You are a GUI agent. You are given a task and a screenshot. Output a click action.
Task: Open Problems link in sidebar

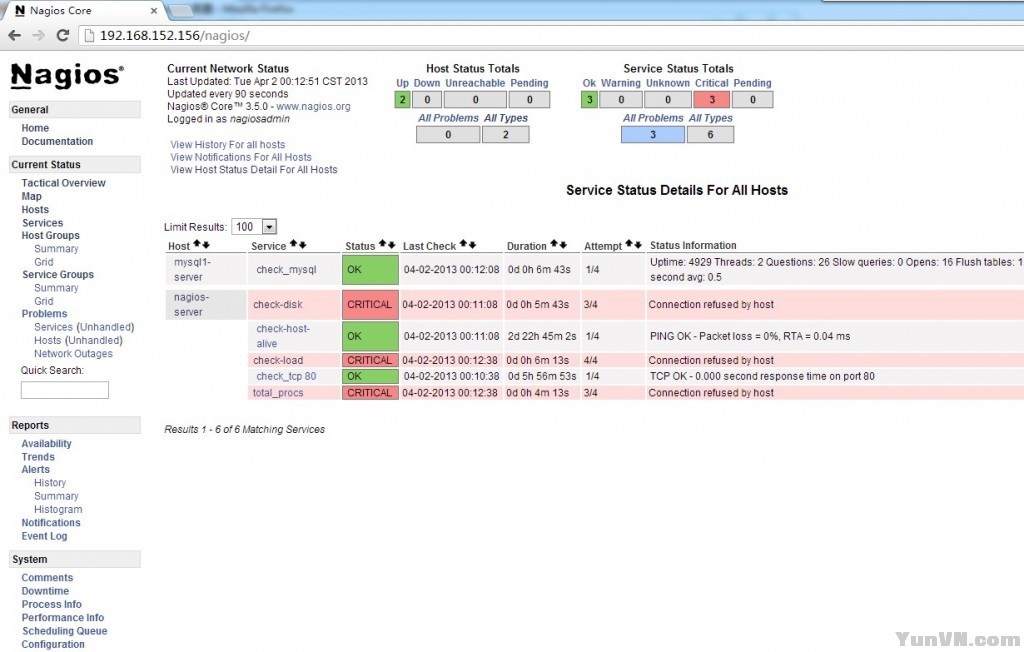44,314
